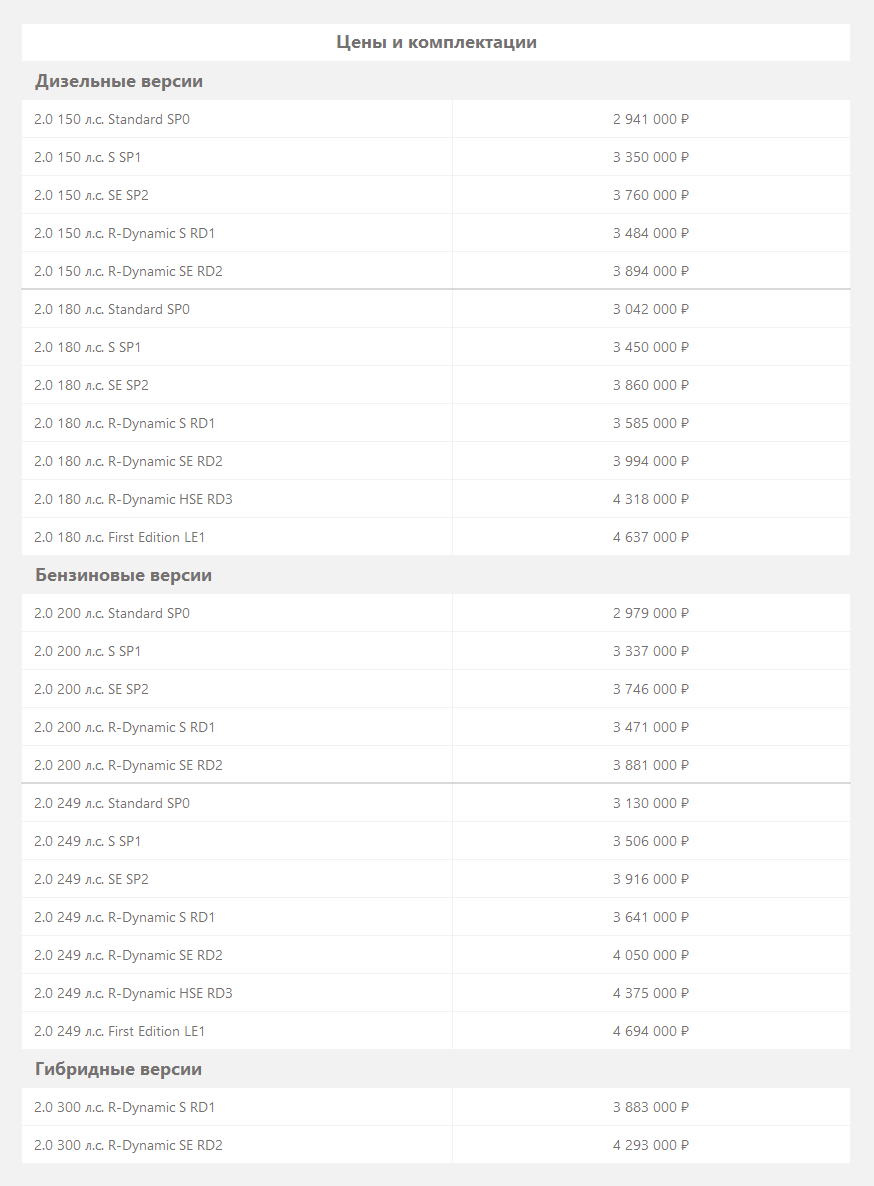The width and height of the screenshot is (874, 1186).
Task: Select the 'Гибридные версии' section heading
Action: pos(119,1069)
